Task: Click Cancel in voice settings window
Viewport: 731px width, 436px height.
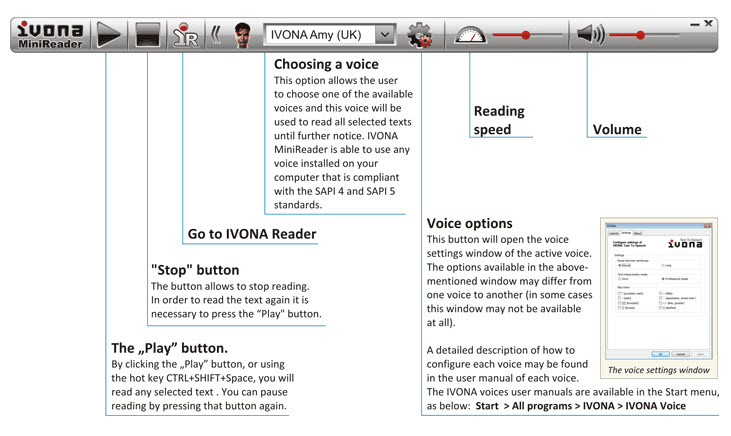Action: 678,353
